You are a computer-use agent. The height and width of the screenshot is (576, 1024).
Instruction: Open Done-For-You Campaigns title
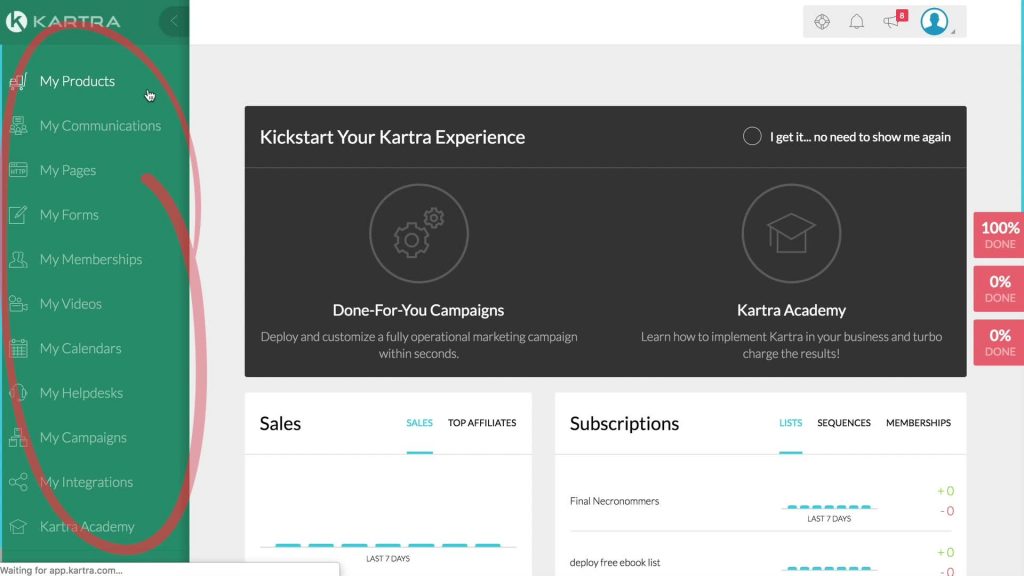click(418, 310)
